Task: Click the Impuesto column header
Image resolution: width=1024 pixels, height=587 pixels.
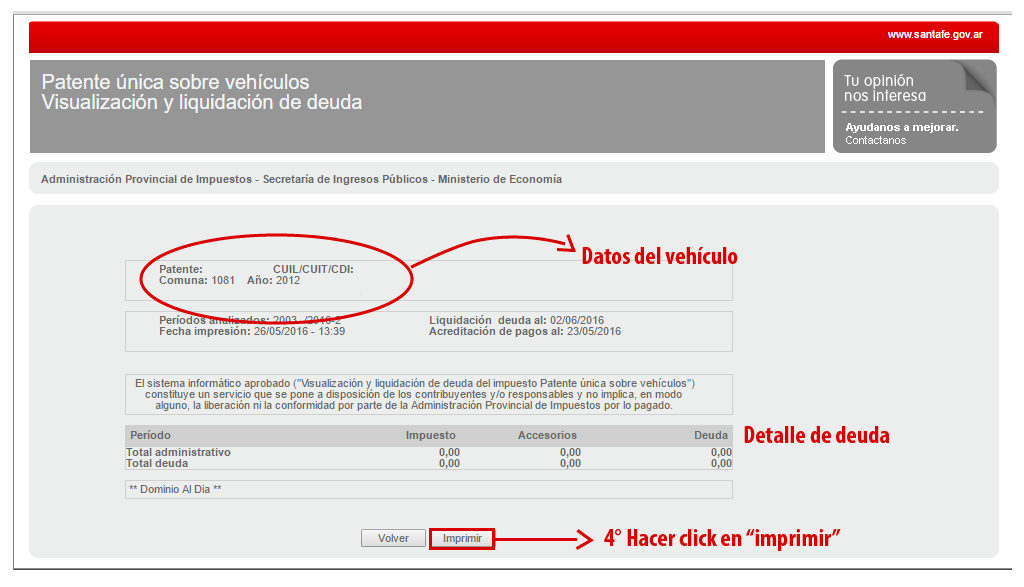Action: pyautogui.click(x=430, y=436)
